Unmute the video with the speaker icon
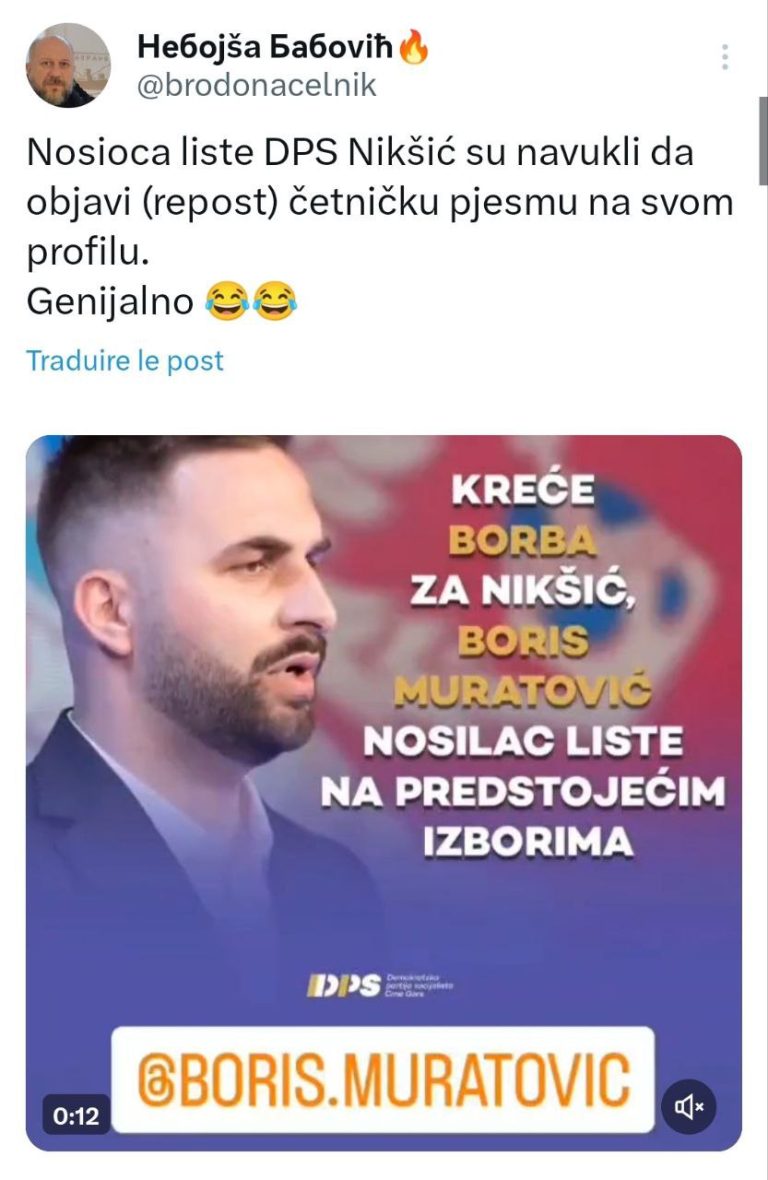 click(x=689, y=1105)
